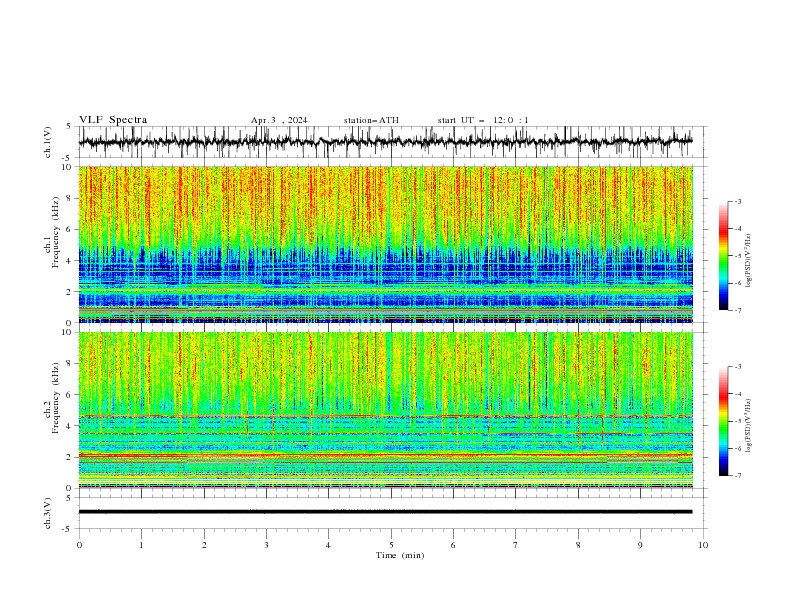
Task: Click "-3" tick on ch.1 color bar
Action: click(x=738, y=201)
